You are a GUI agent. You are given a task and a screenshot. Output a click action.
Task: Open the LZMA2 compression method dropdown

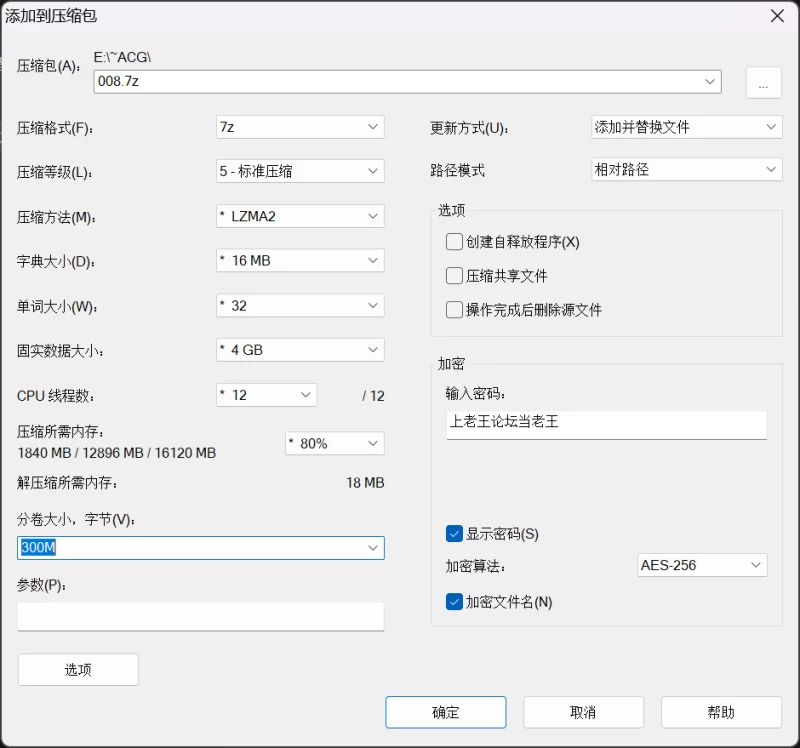pyautogui.click(x=300, y=216)
